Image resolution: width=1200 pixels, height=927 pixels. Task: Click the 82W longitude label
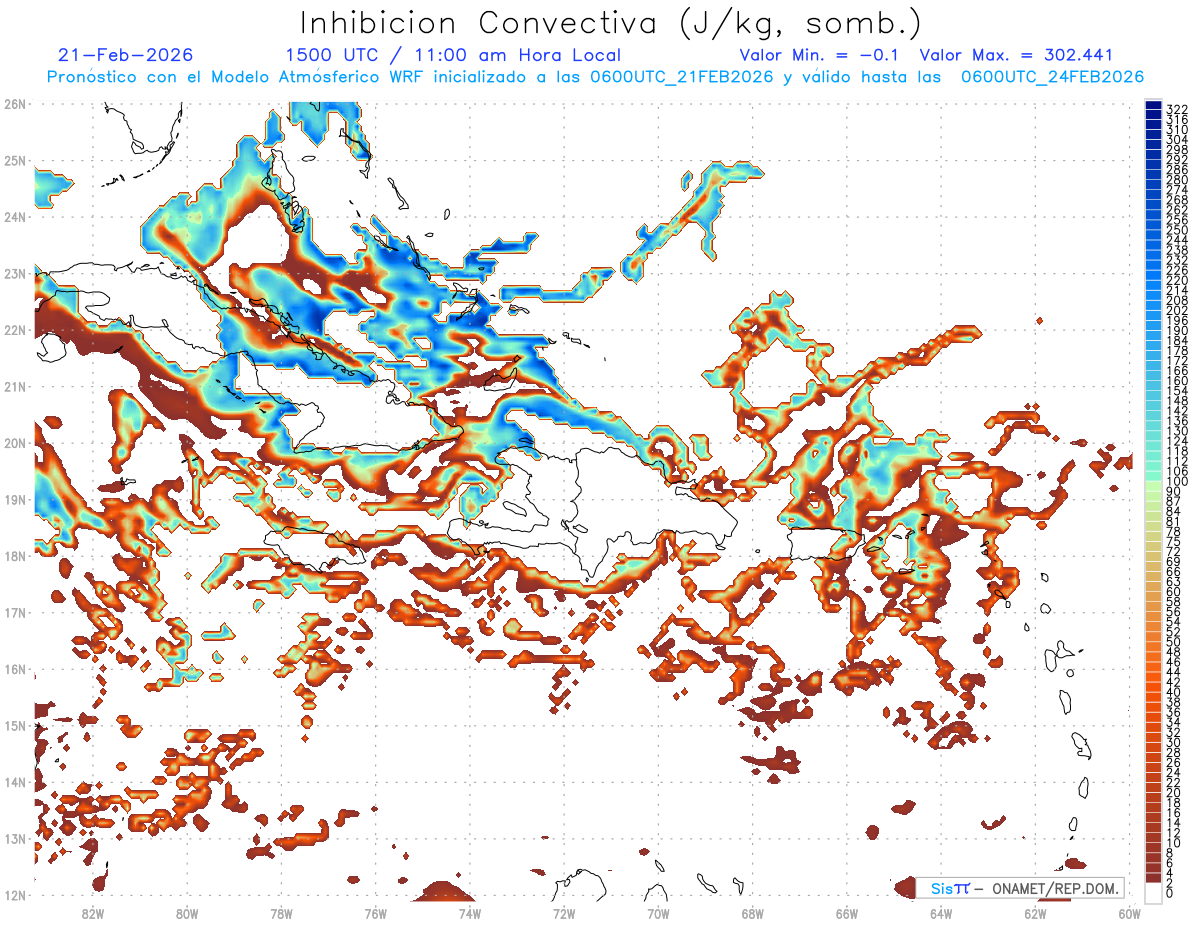click(92, 912)
